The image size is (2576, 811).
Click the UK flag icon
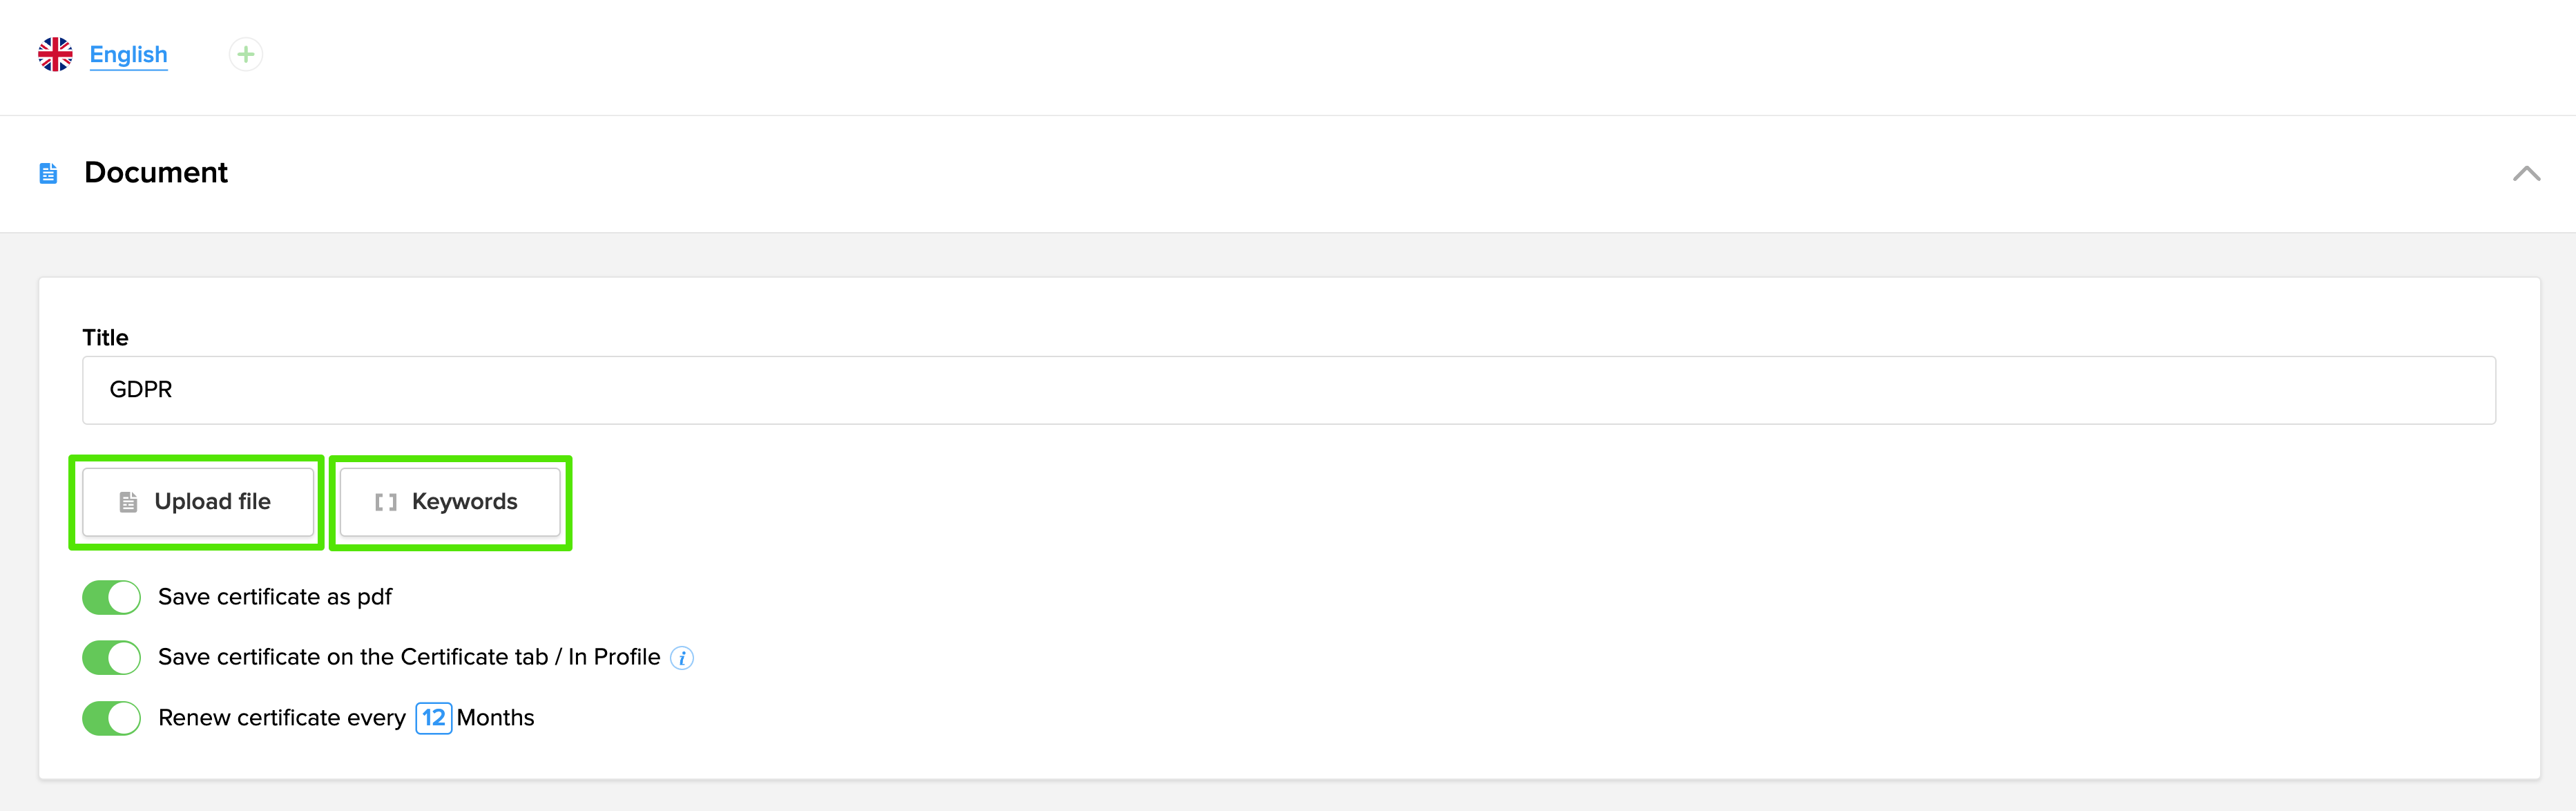(55, 54)
